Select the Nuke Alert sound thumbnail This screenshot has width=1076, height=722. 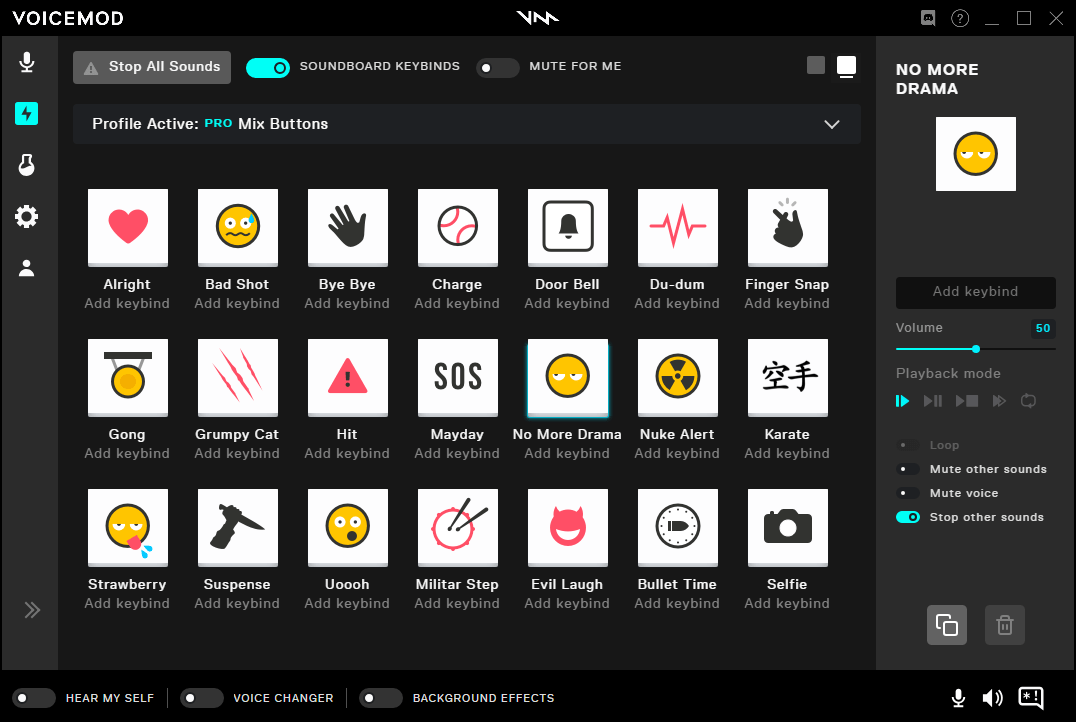point(677,377)
